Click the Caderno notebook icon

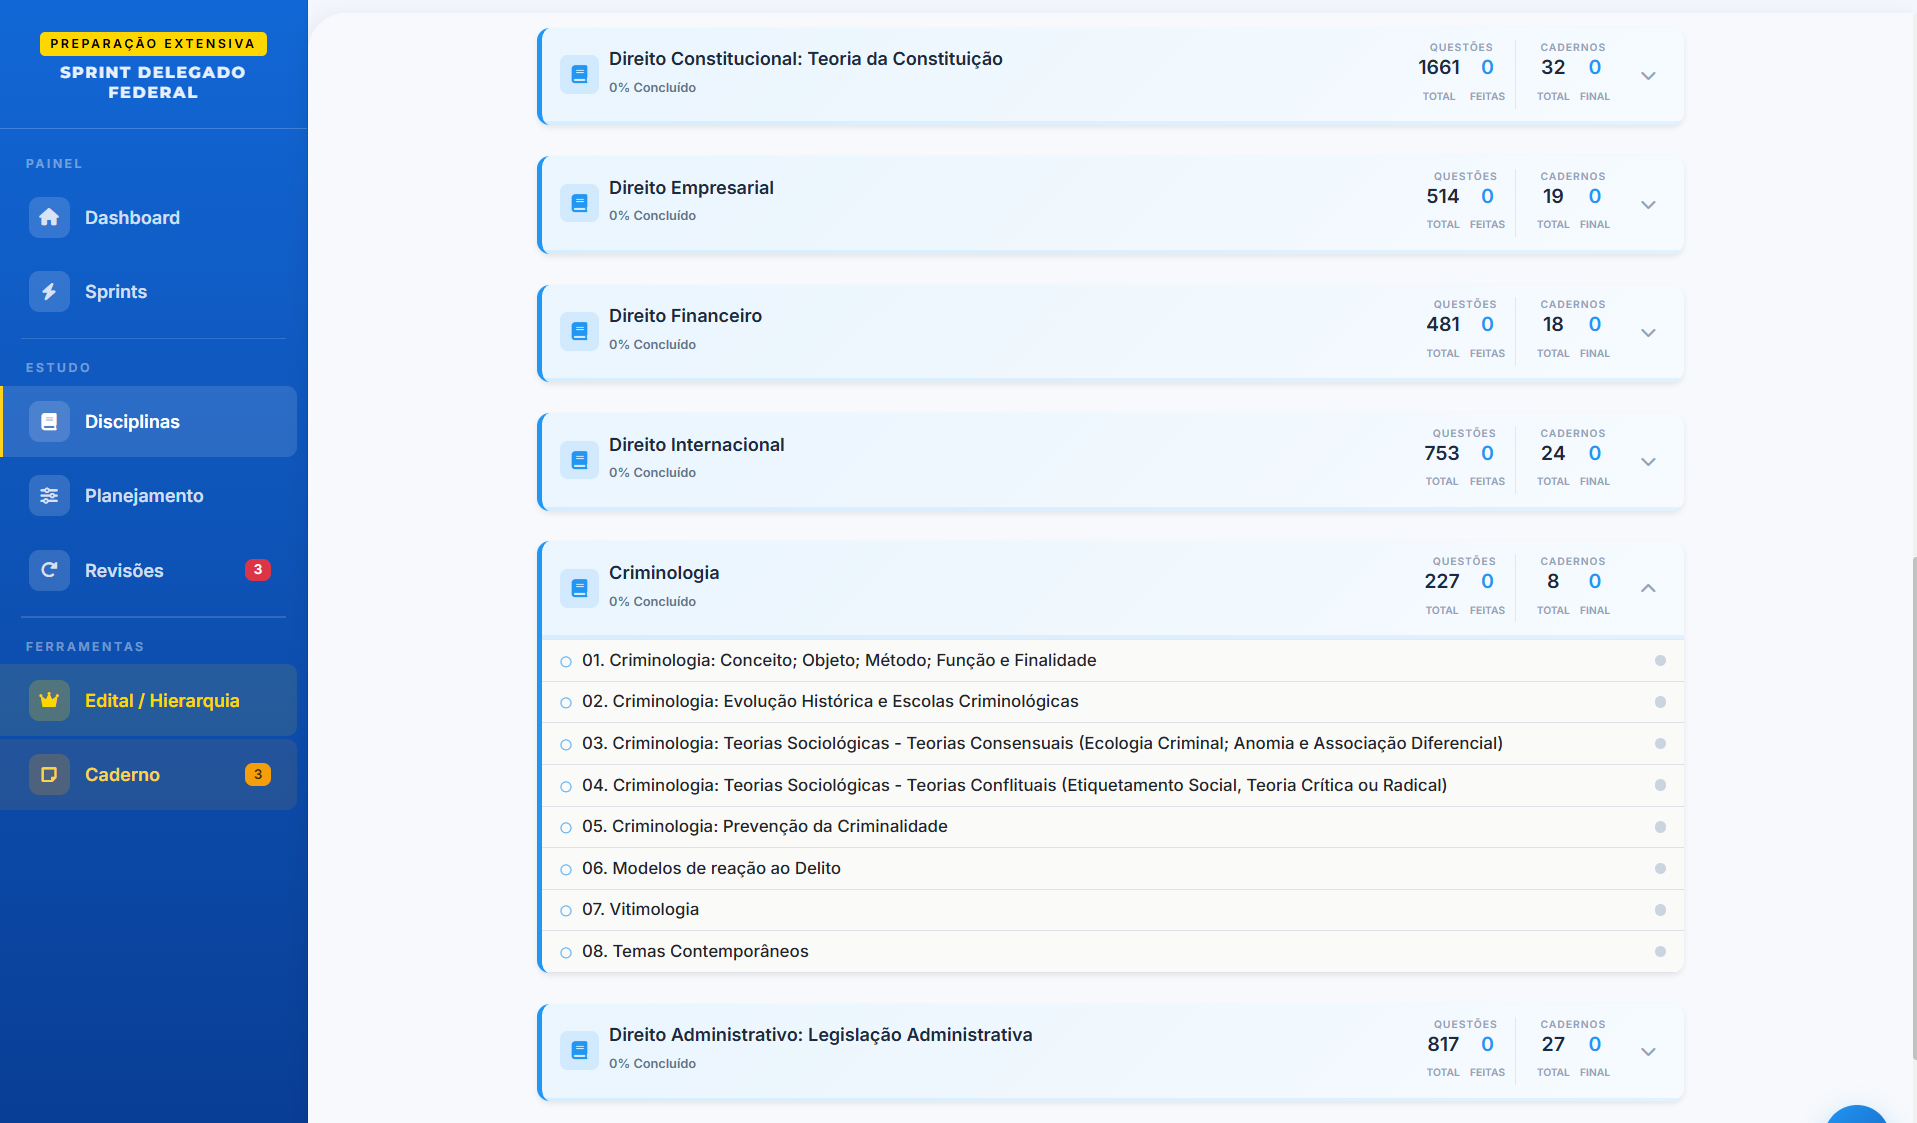[x=49, y=774]
